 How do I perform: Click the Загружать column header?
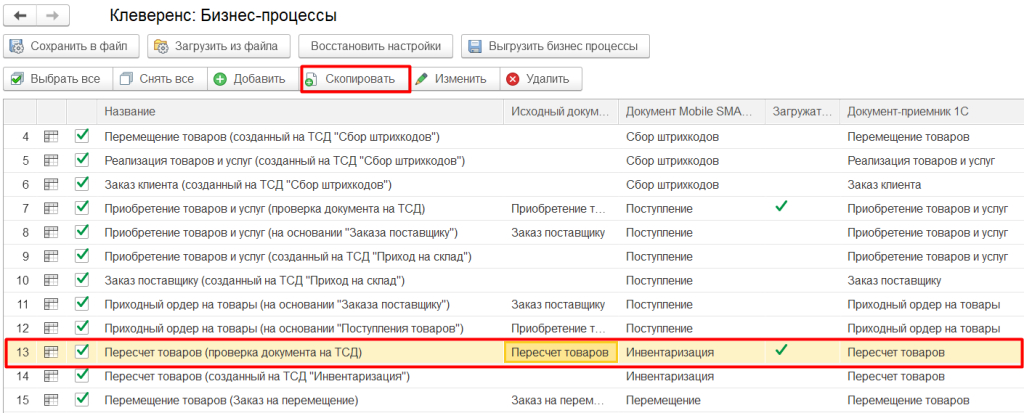[x=803, y=112]
